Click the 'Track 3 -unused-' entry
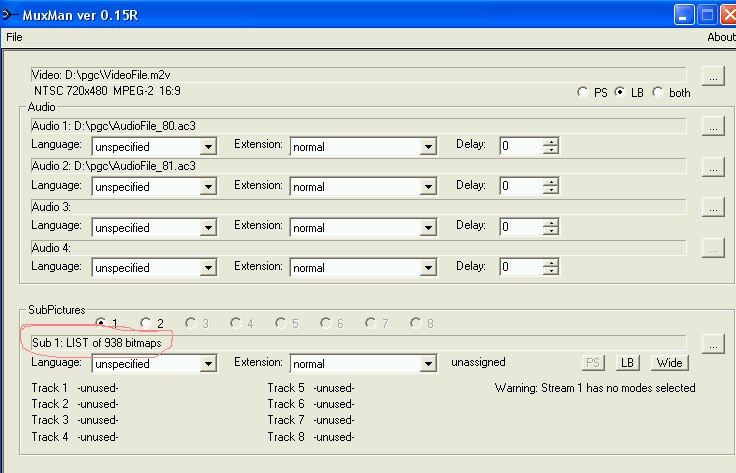 click(x=75, y=420)
